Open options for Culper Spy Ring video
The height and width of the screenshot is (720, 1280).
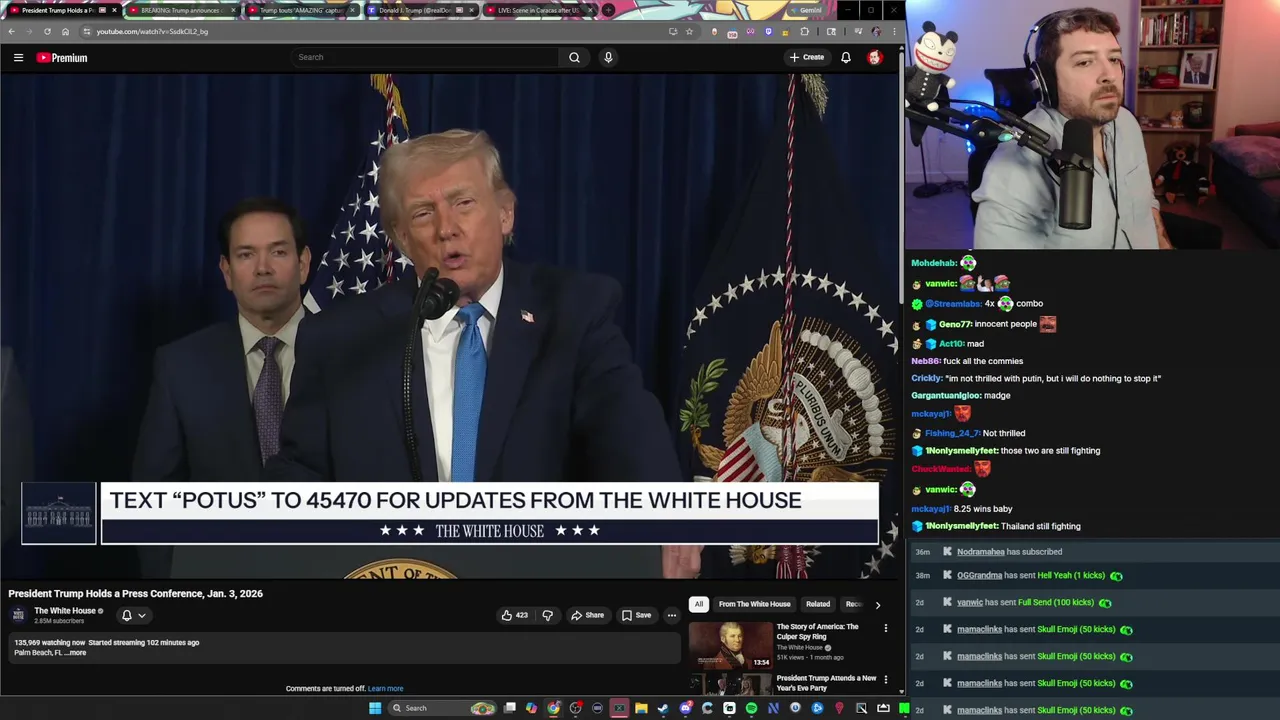885,628
